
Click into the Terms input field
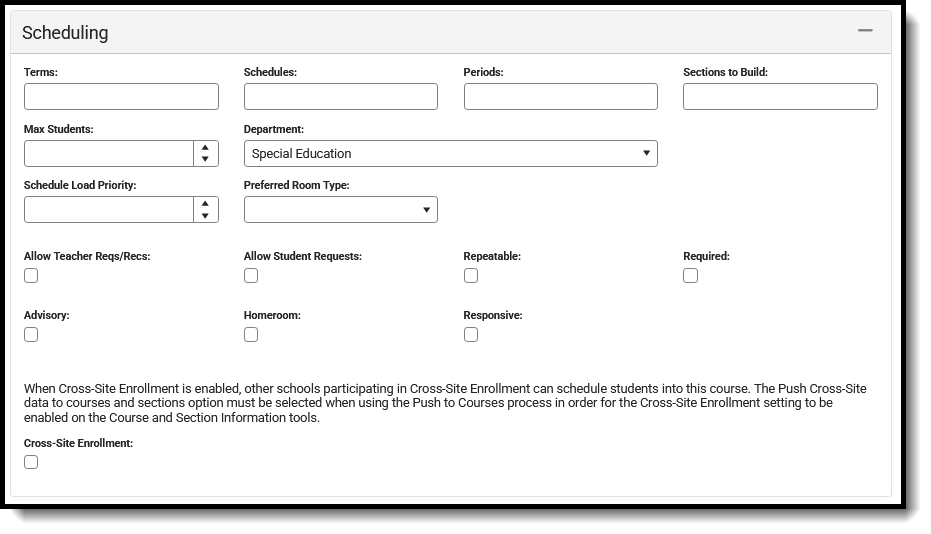[x=121, y=96]
